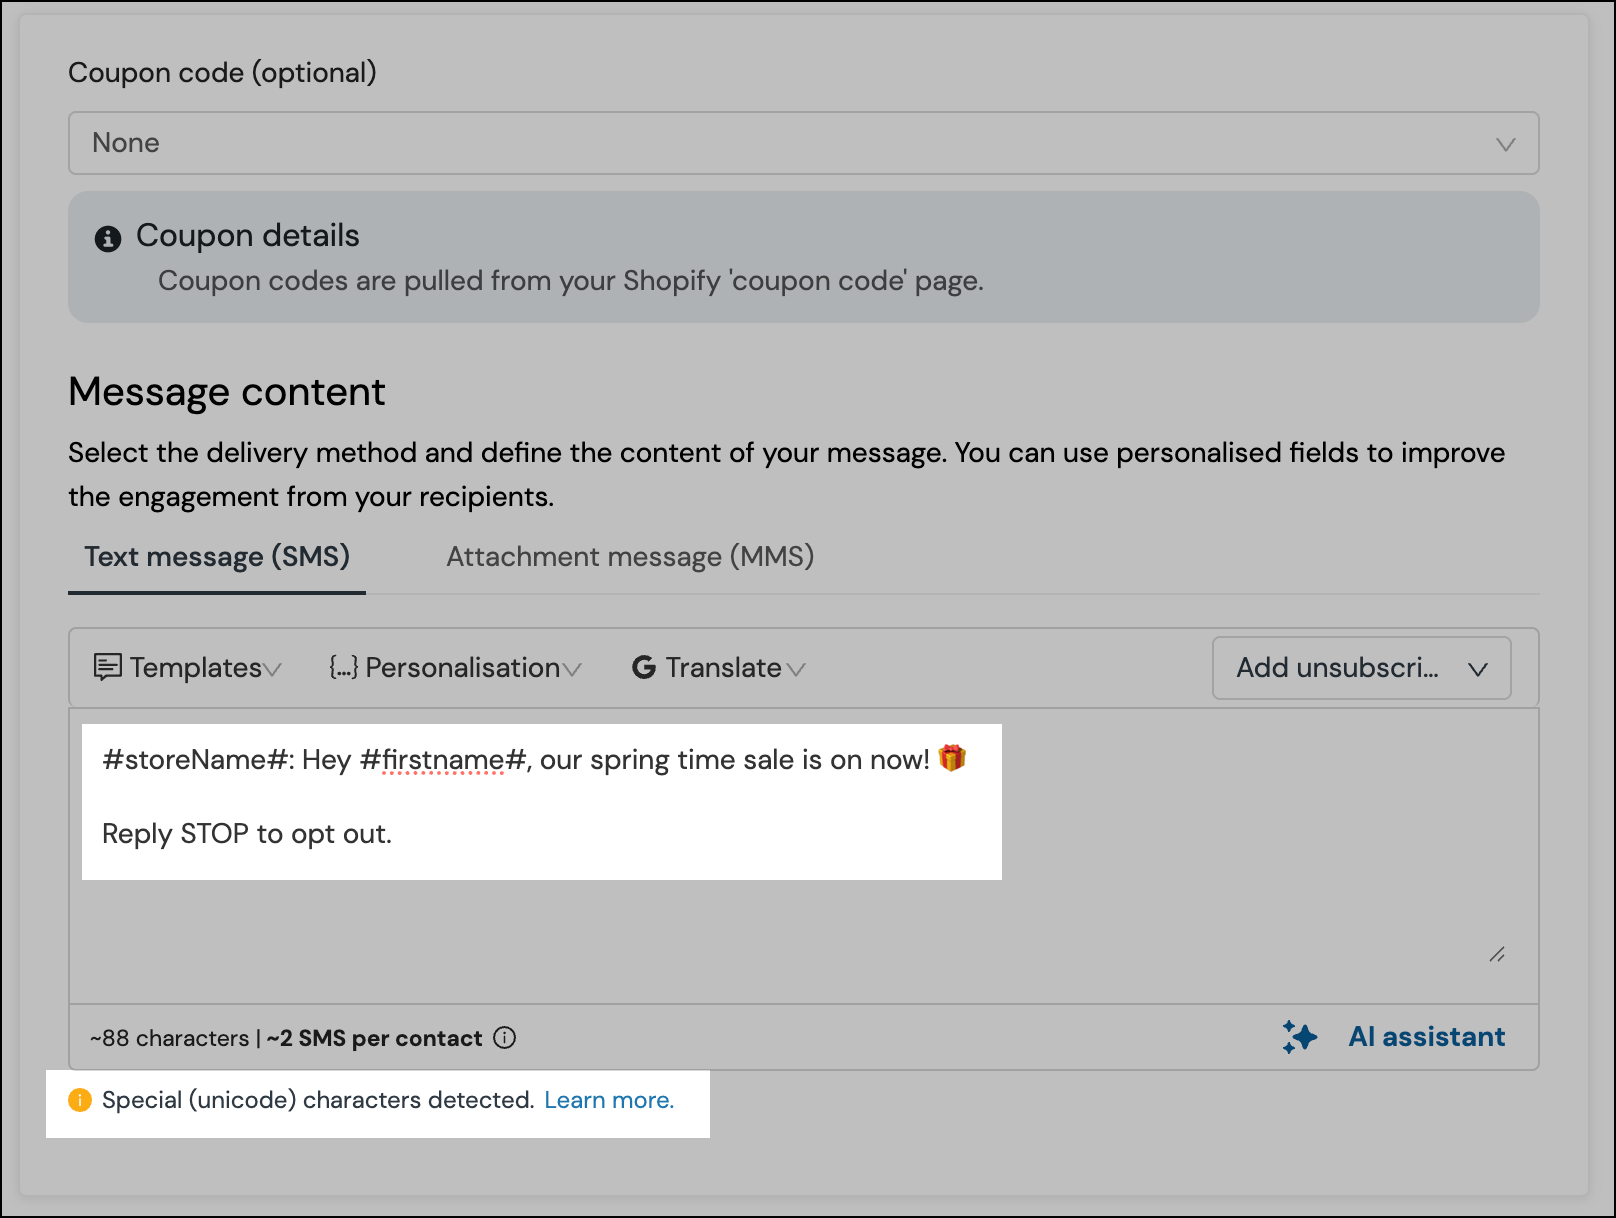Open the Learn more link
Screen dimensions: 1616x1218
609,1100
